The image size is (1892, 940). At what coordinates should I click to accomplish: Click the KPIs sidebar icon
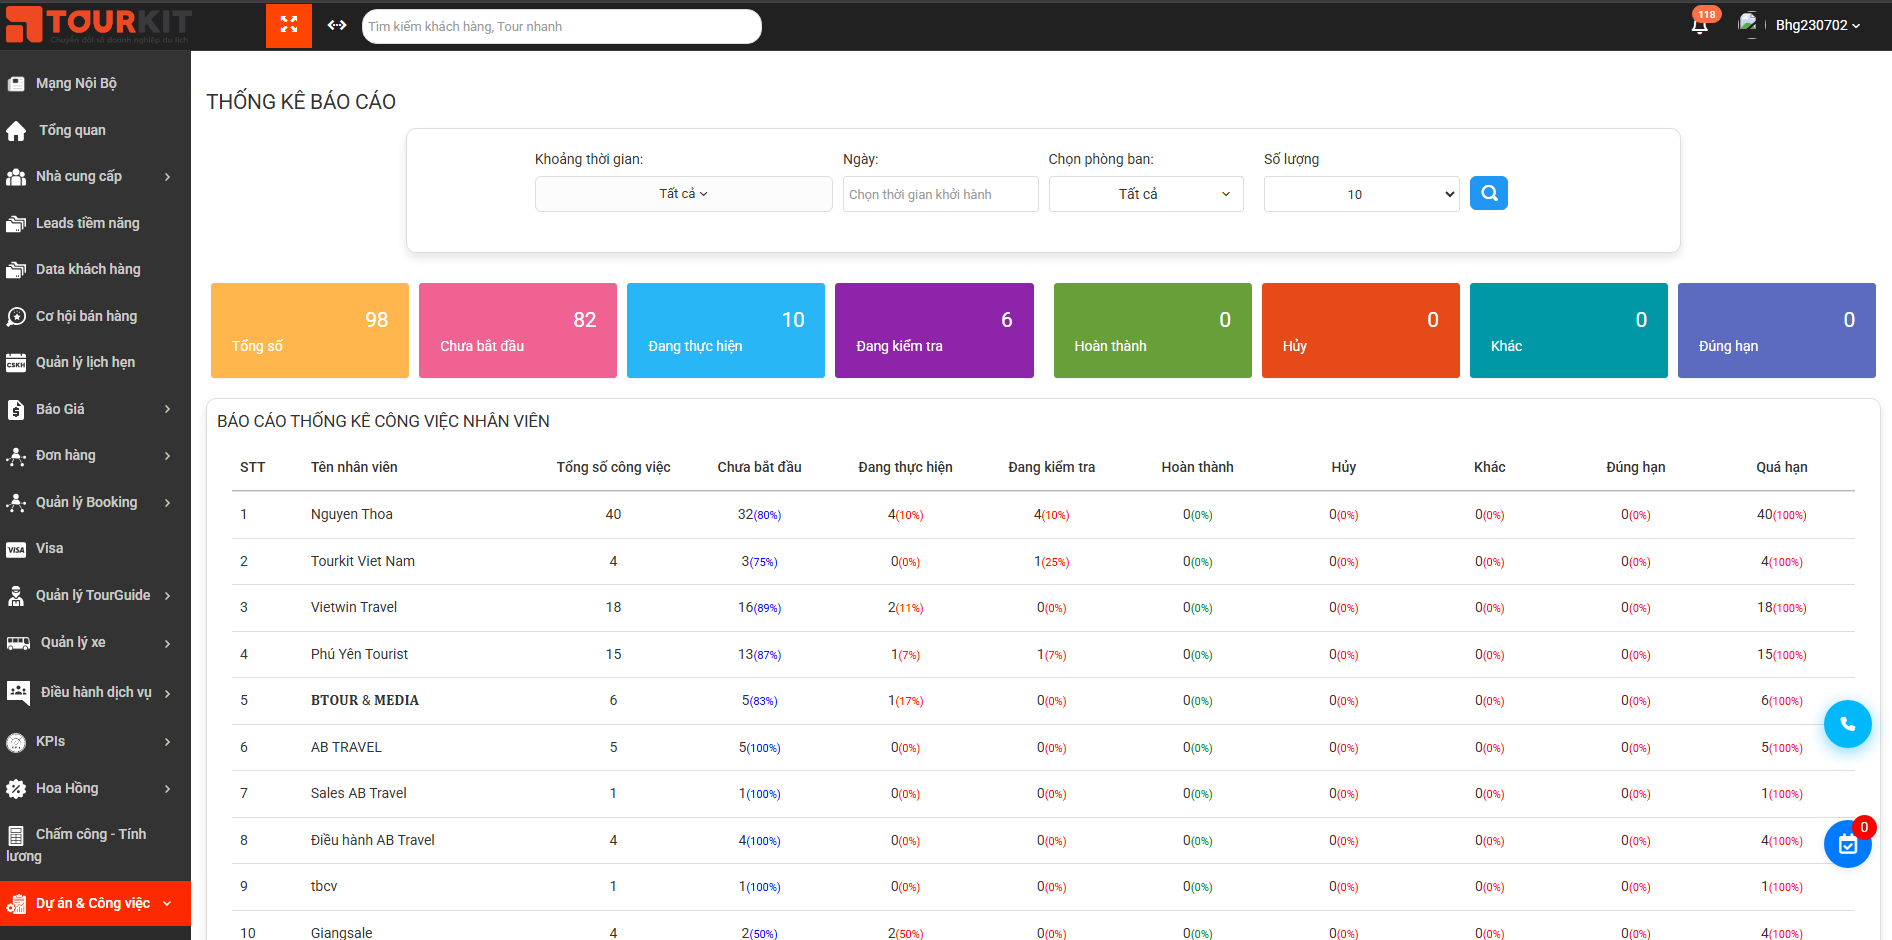(x=16, y=742)
